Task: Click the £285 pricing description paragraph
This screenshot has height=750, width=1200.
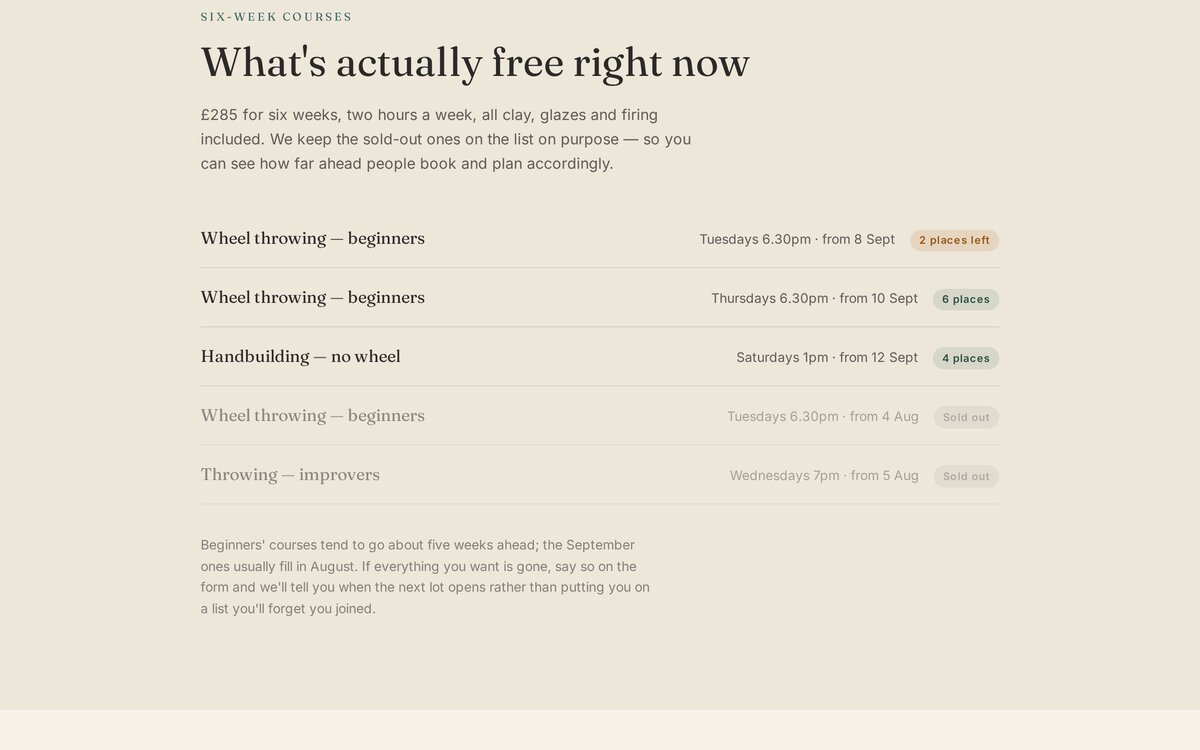Action: 446,139
